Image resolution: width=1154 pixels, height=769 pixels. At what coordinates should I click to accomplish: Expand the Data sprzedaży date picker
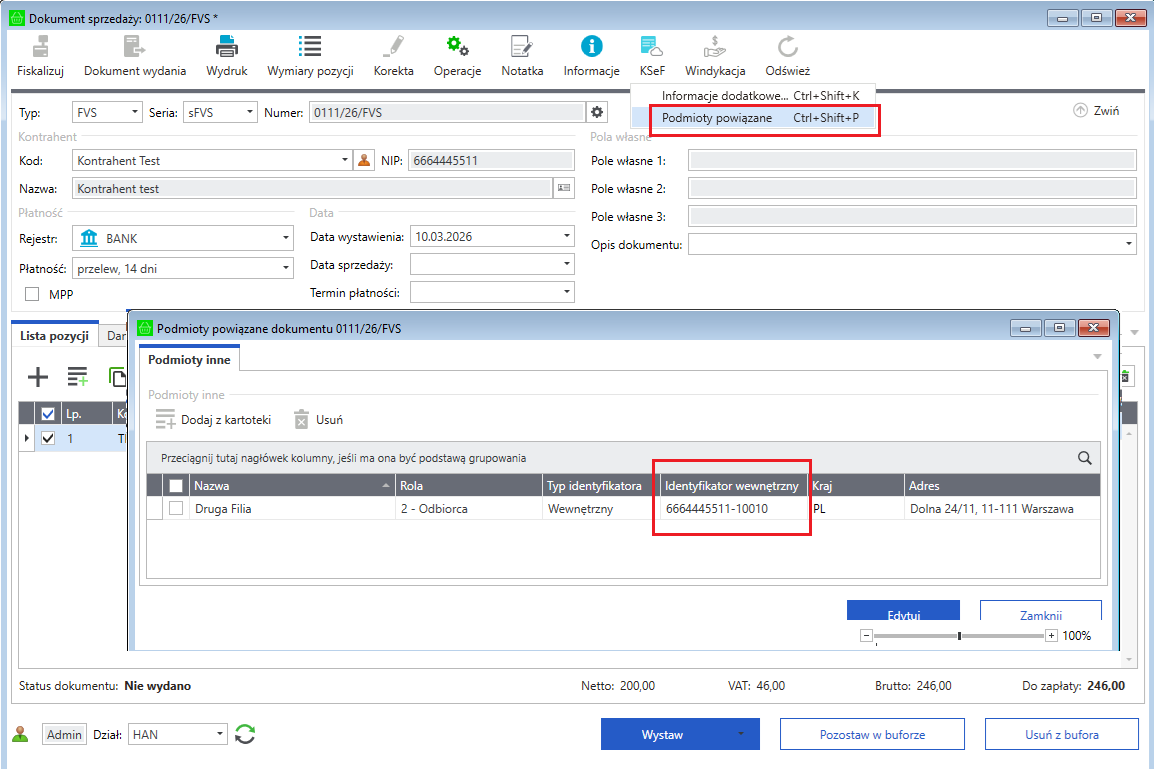click(567, 265)
